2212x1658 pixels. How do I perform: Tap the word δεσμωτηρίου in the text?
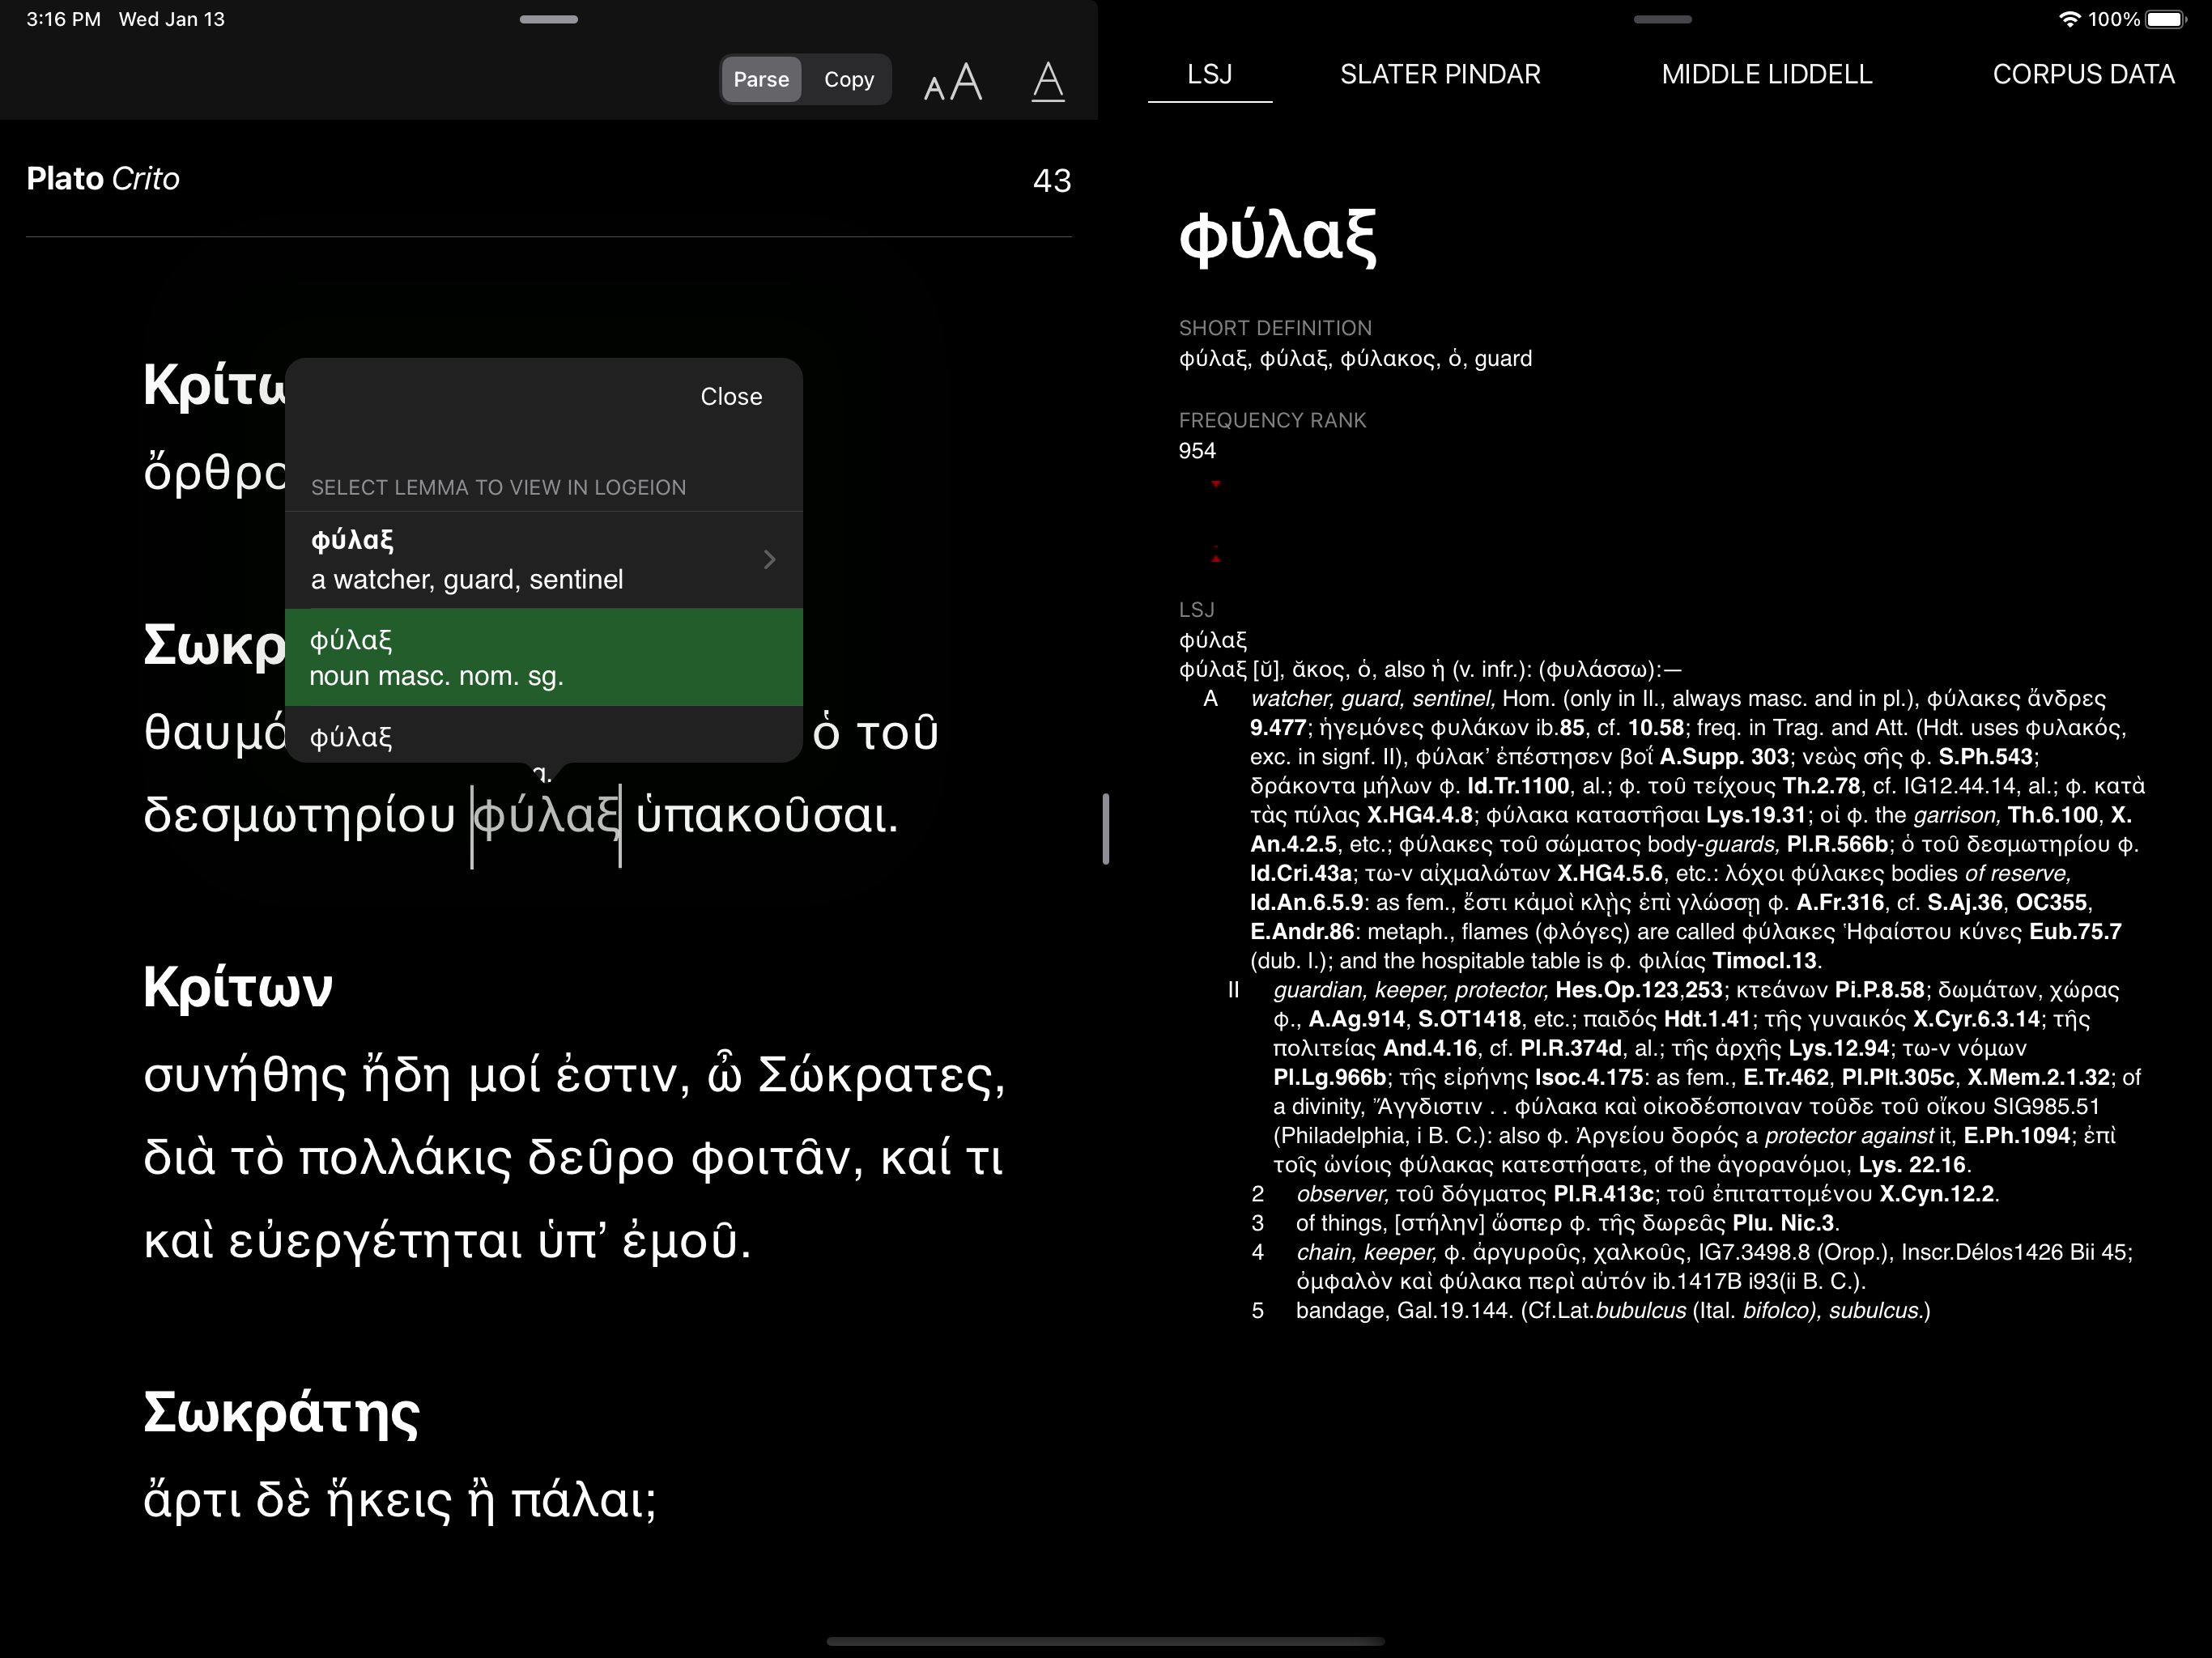[300, 815]
